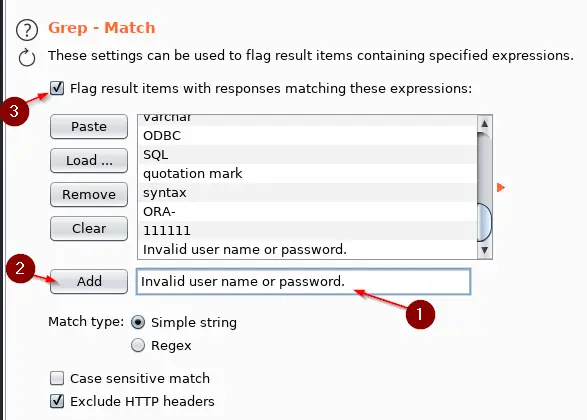The image size is (587, 420).
Task: Click the Remove button
Action: tap(89, 195)
